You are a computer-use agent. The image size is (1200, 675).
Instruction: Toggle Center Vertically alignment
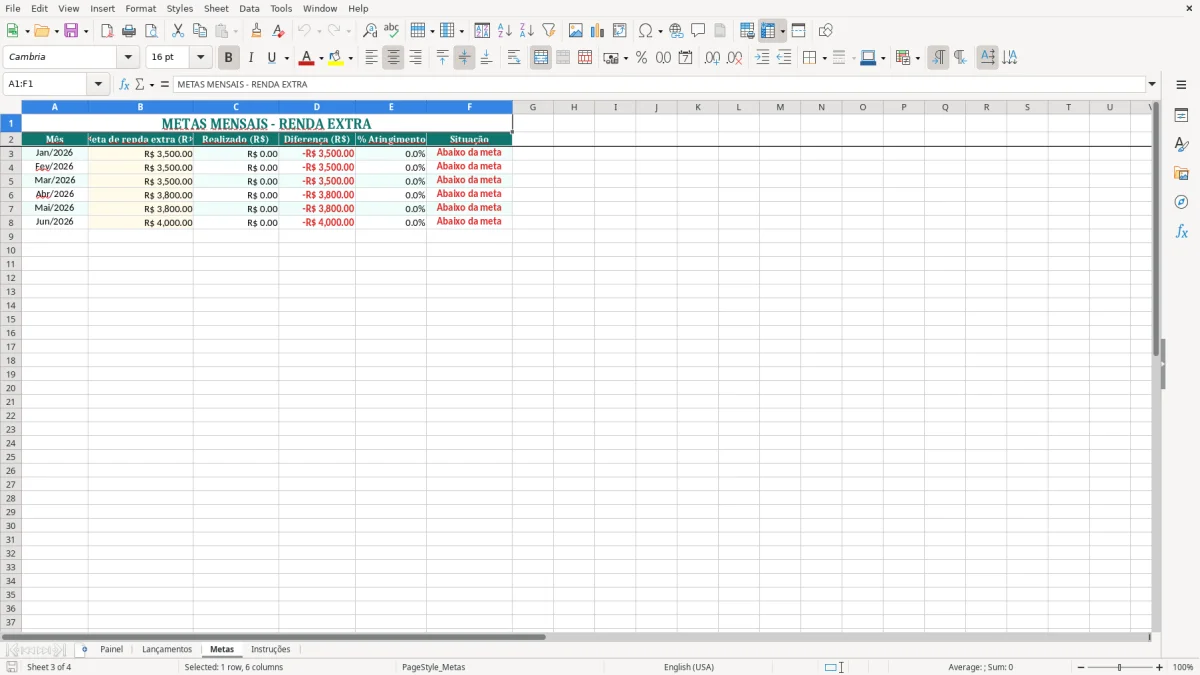(464, 58)
